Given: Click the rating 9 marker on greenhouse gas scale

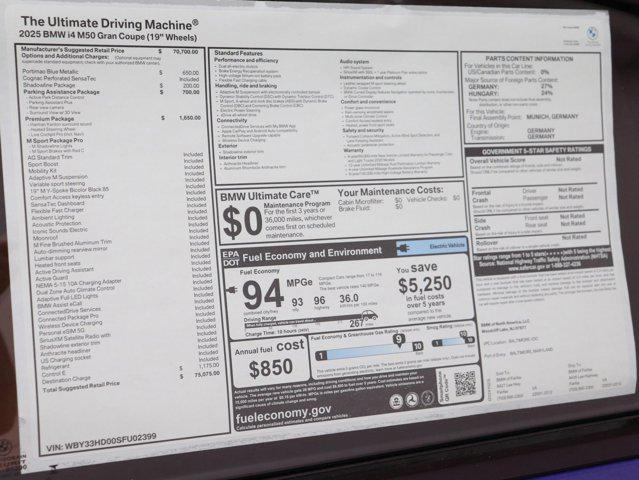Looking at the screenshot, I should (x=398, y=340).
